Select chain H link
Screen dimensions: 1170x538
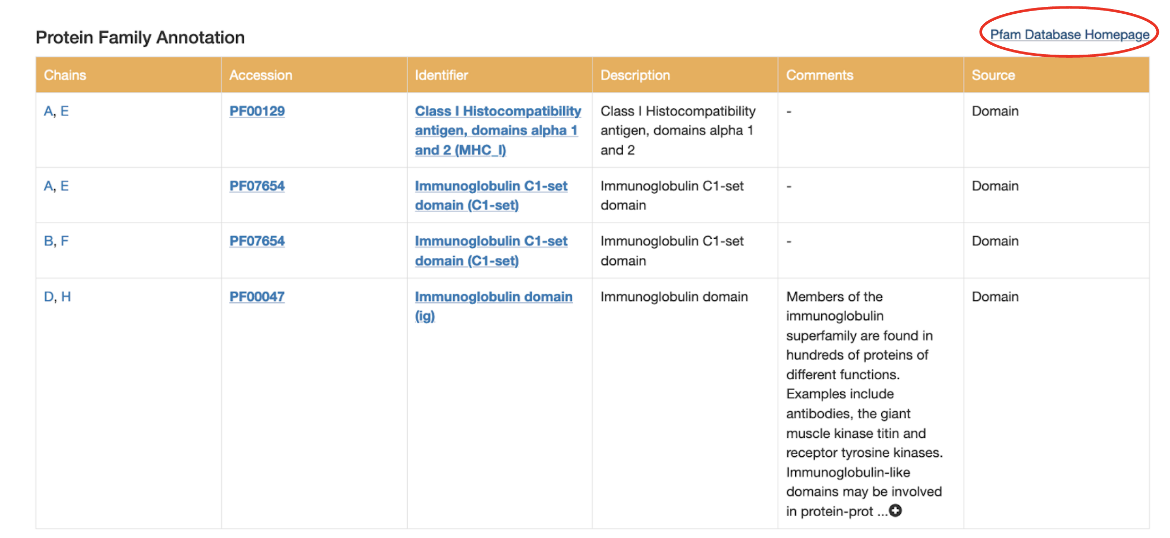[66, 296]
